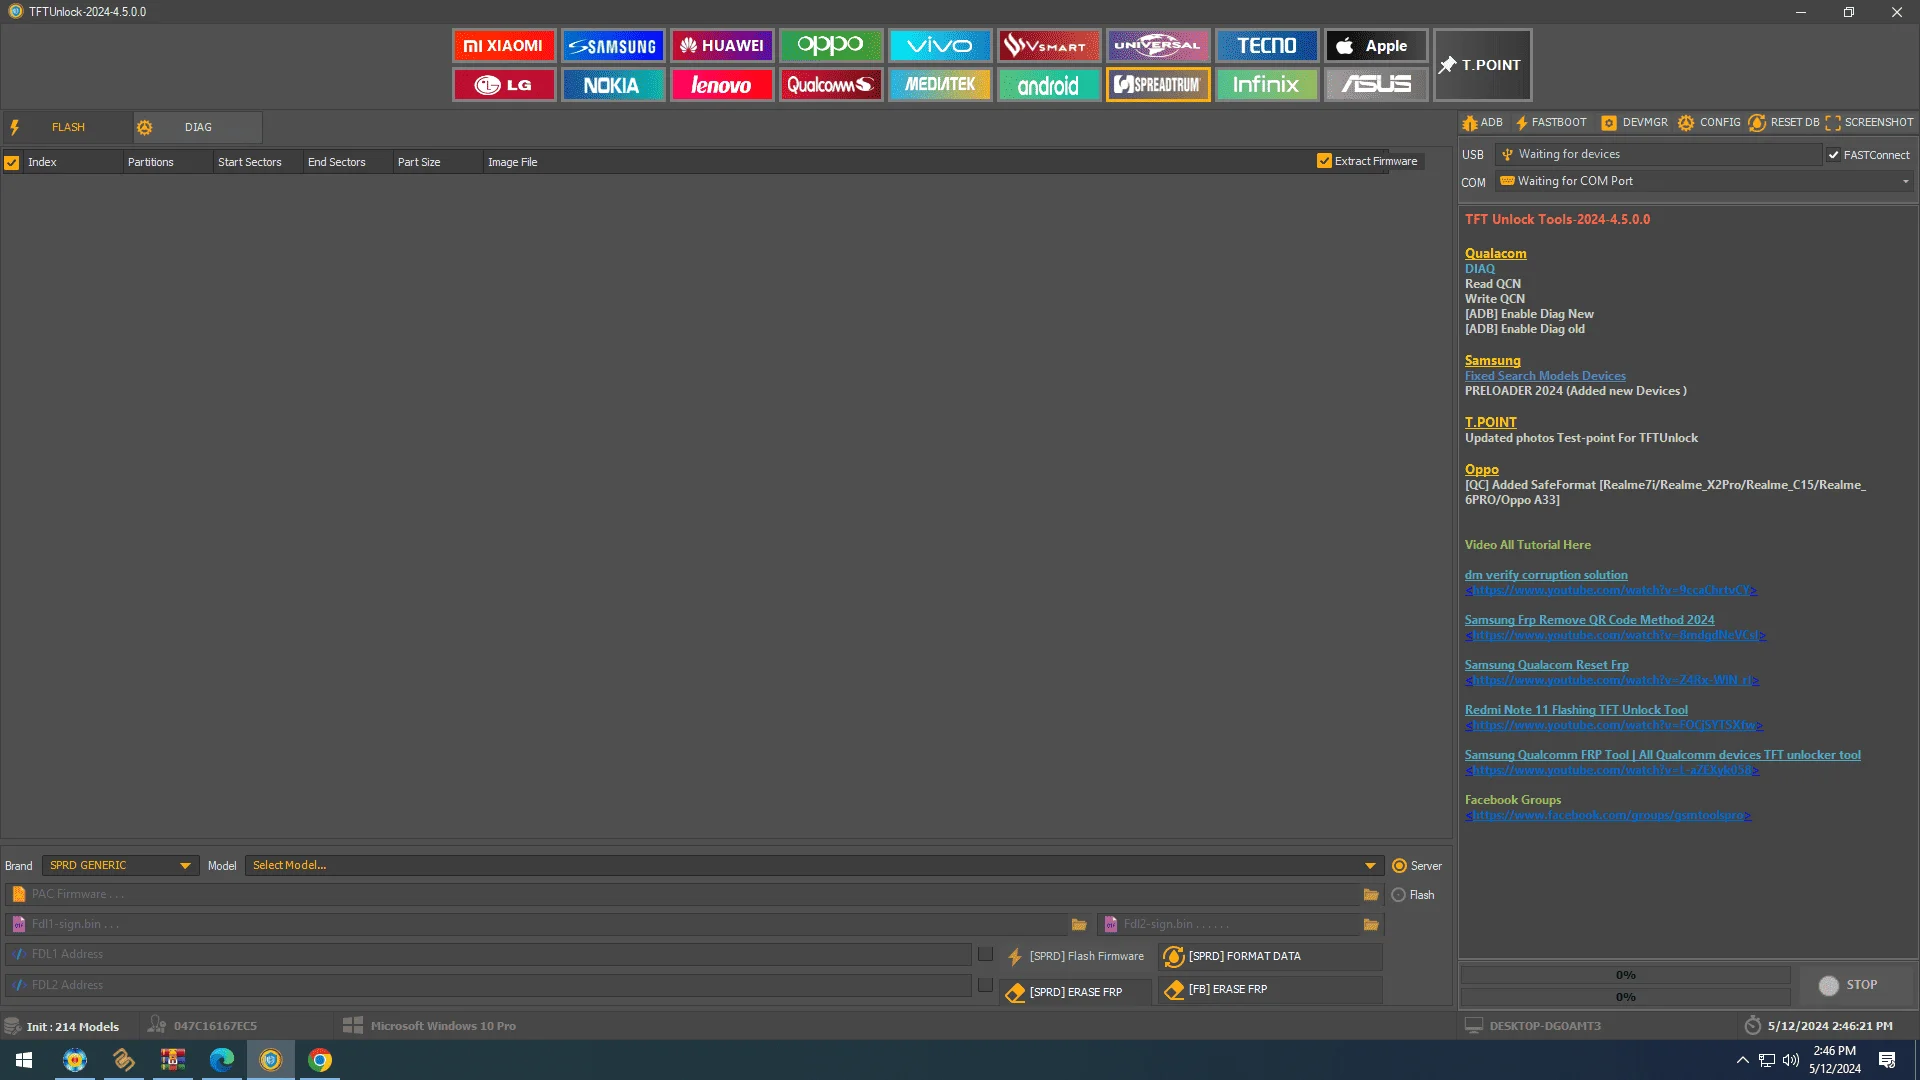Screen dimensions: 1920x1080
Task: Browse for Fdl1-sign.bin file
Action: pos(1079,925)
